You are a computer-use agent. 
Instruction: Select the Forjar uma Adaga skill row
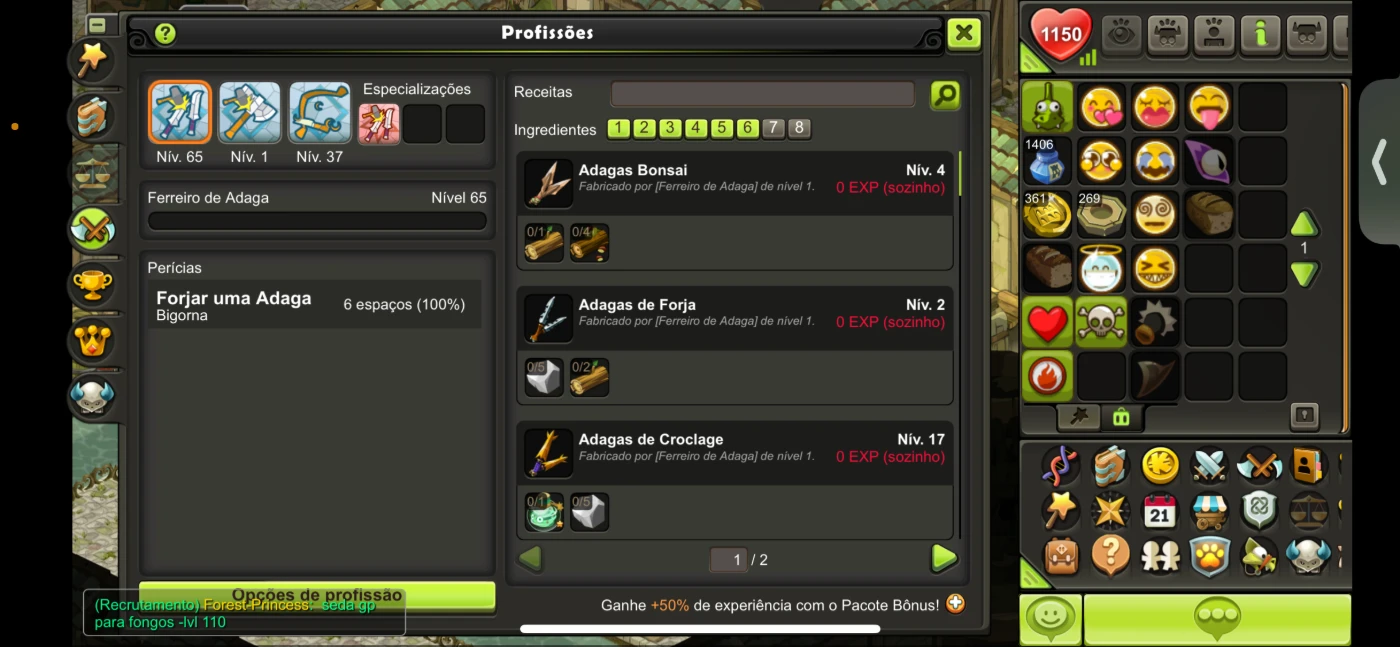[x=315, y=304]
